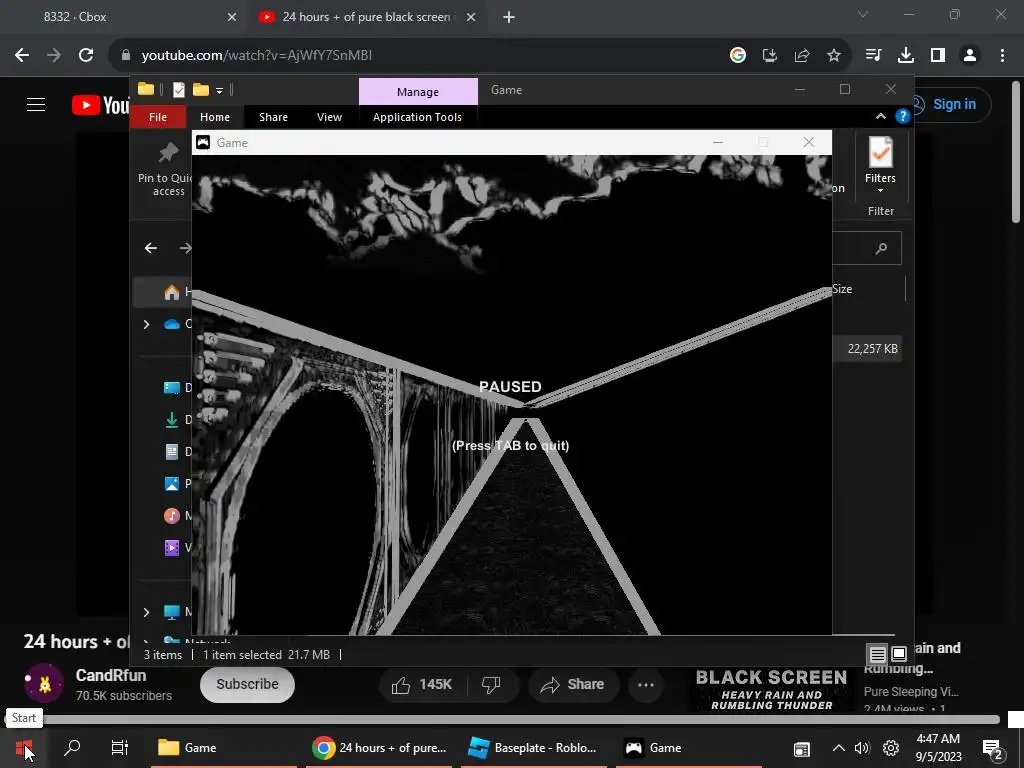Image resolution: width=1024 pixels, height=768 pixels.
Task: Open Game folder File Explorer taskbar item
Action: [222, 748]
